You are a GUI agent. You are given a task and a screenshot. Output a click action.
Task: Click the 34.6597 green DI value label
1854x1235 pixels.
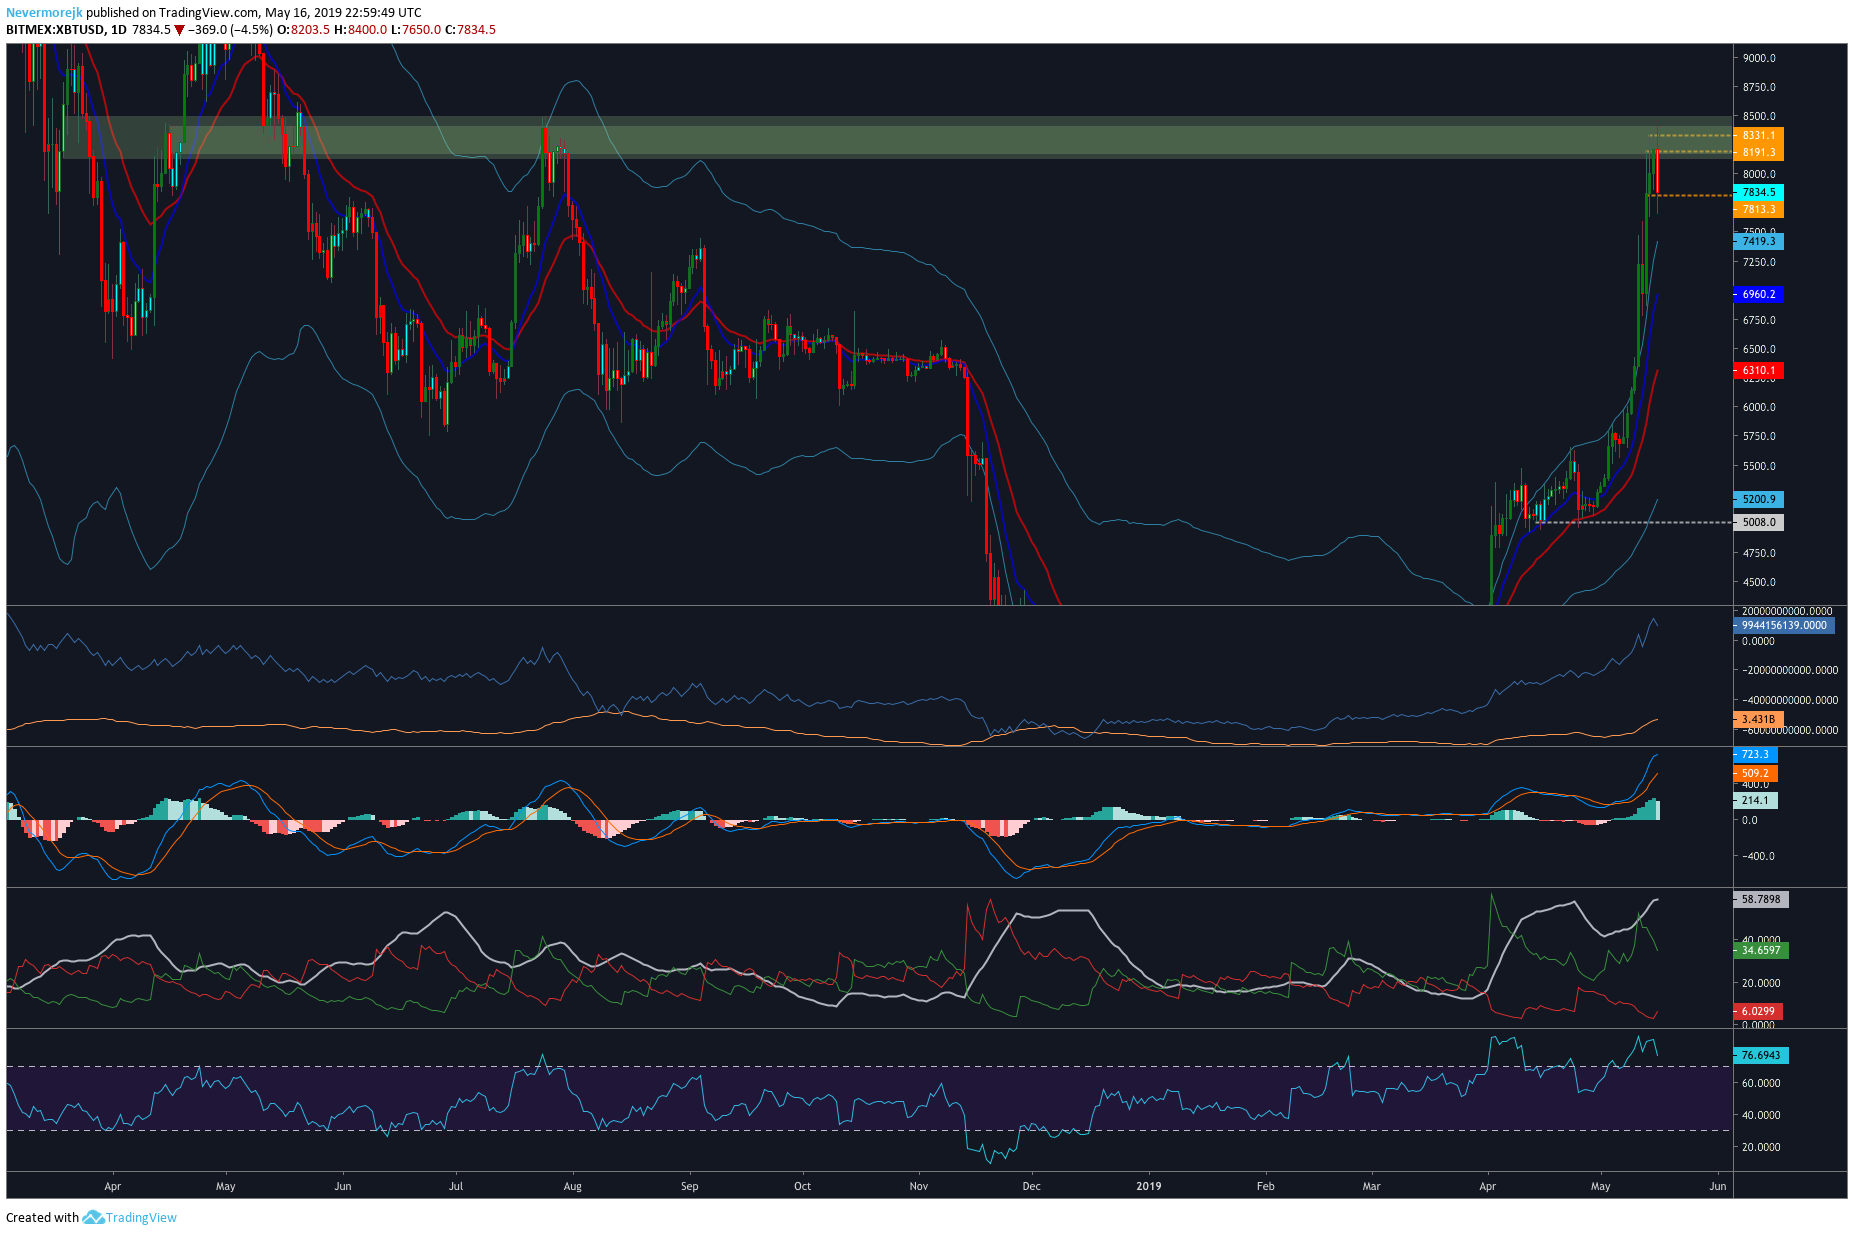[x=1761, y=950]
